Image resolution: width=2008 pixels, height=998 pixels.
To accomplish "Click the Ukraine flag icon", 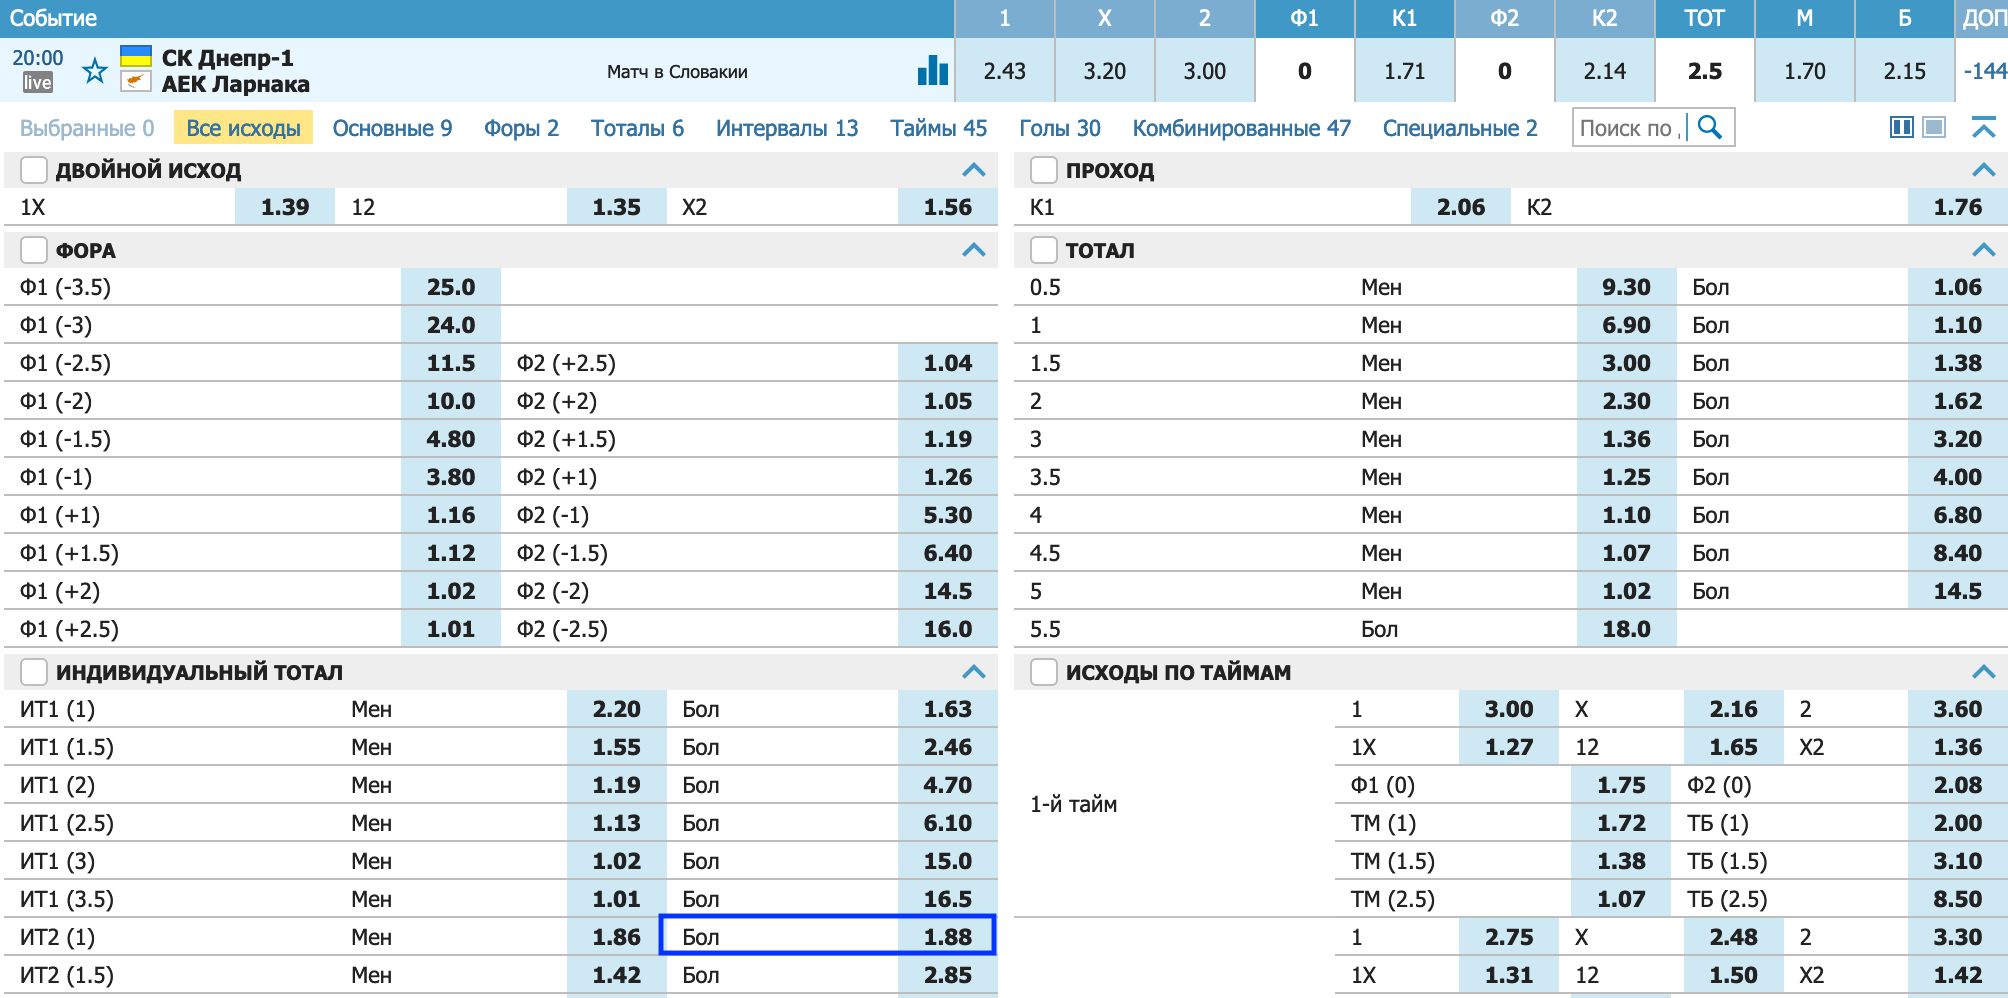I will 135,56.
